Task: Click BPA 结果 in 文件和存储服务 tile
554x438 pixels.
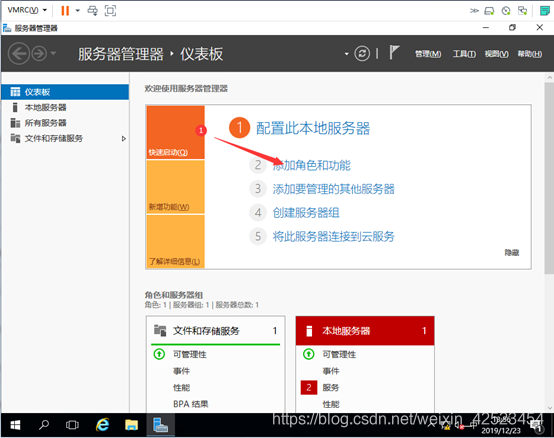Action: coord(190,404)
